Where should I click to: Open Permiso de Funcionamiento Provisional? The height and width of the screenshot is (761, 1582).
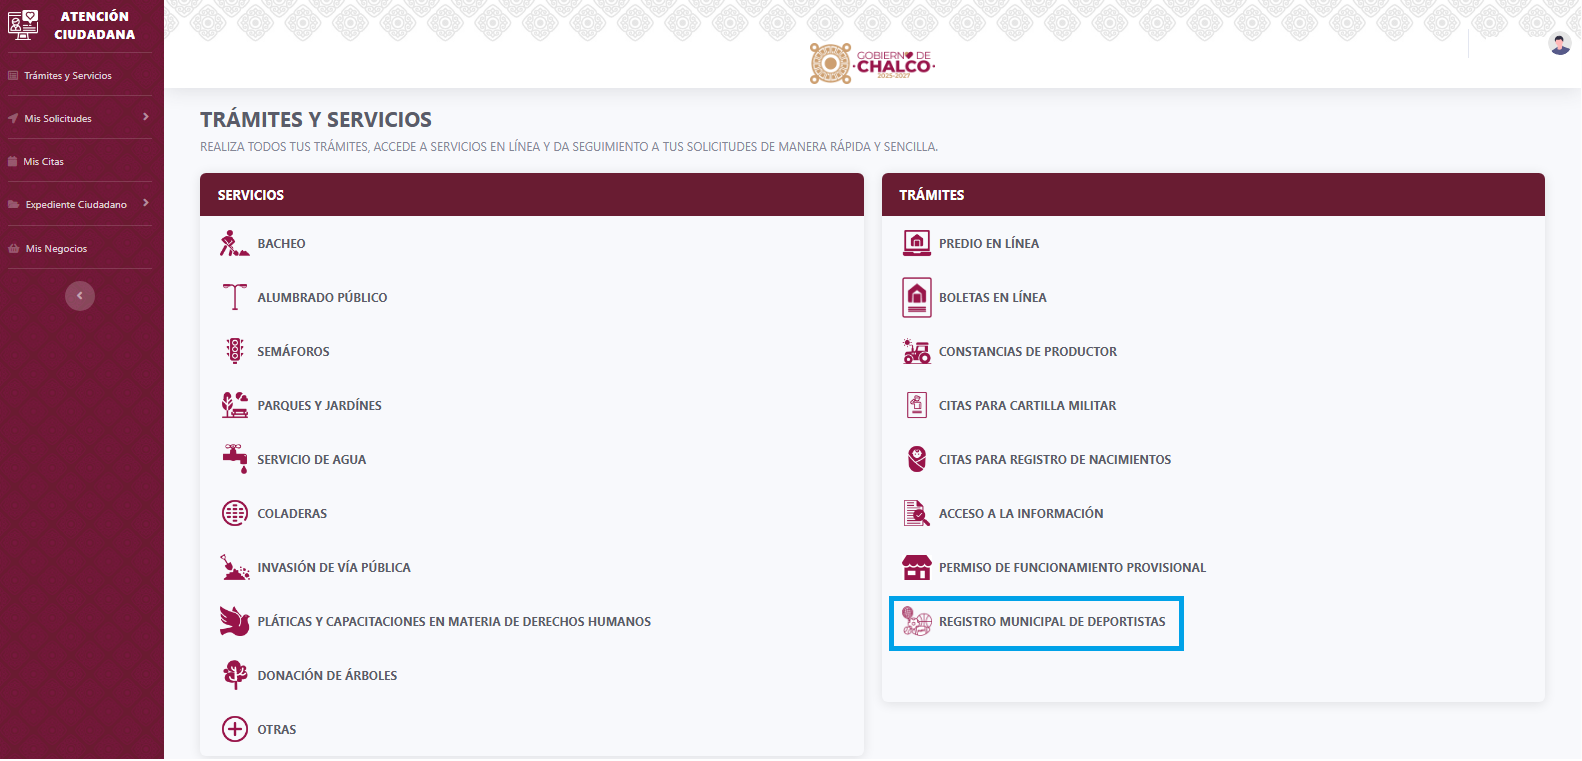pyautogui.click(x=1072, y=567)
